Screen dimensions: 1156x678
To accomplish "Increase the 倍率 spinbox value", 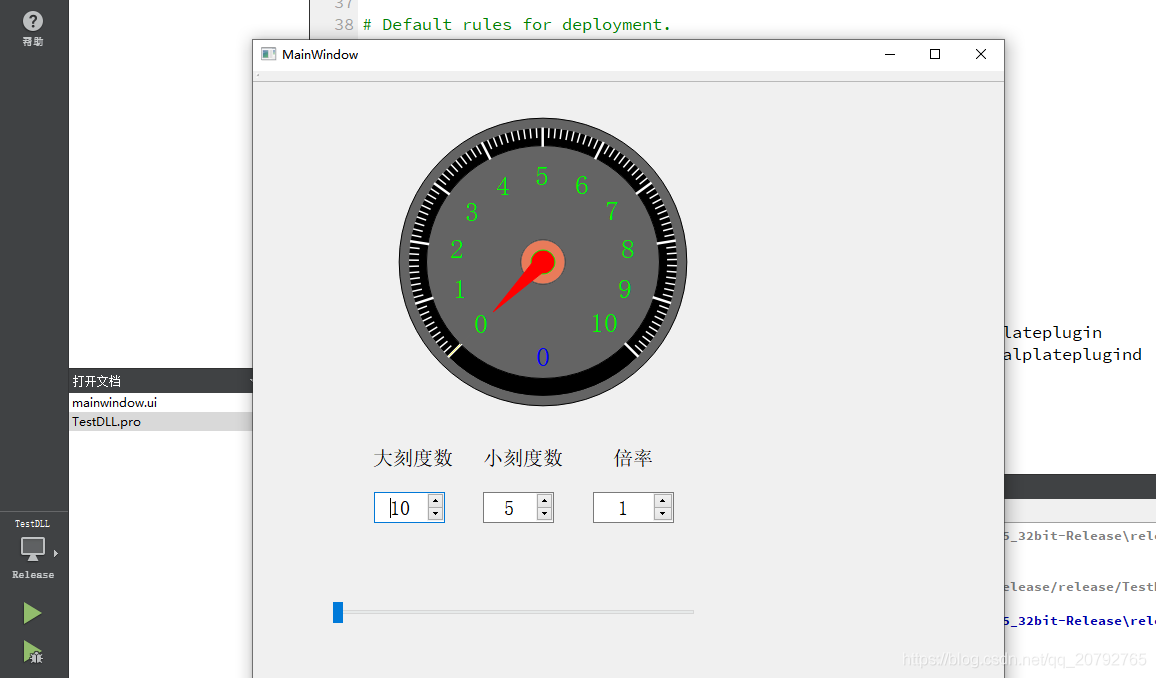I will [663, 500].
